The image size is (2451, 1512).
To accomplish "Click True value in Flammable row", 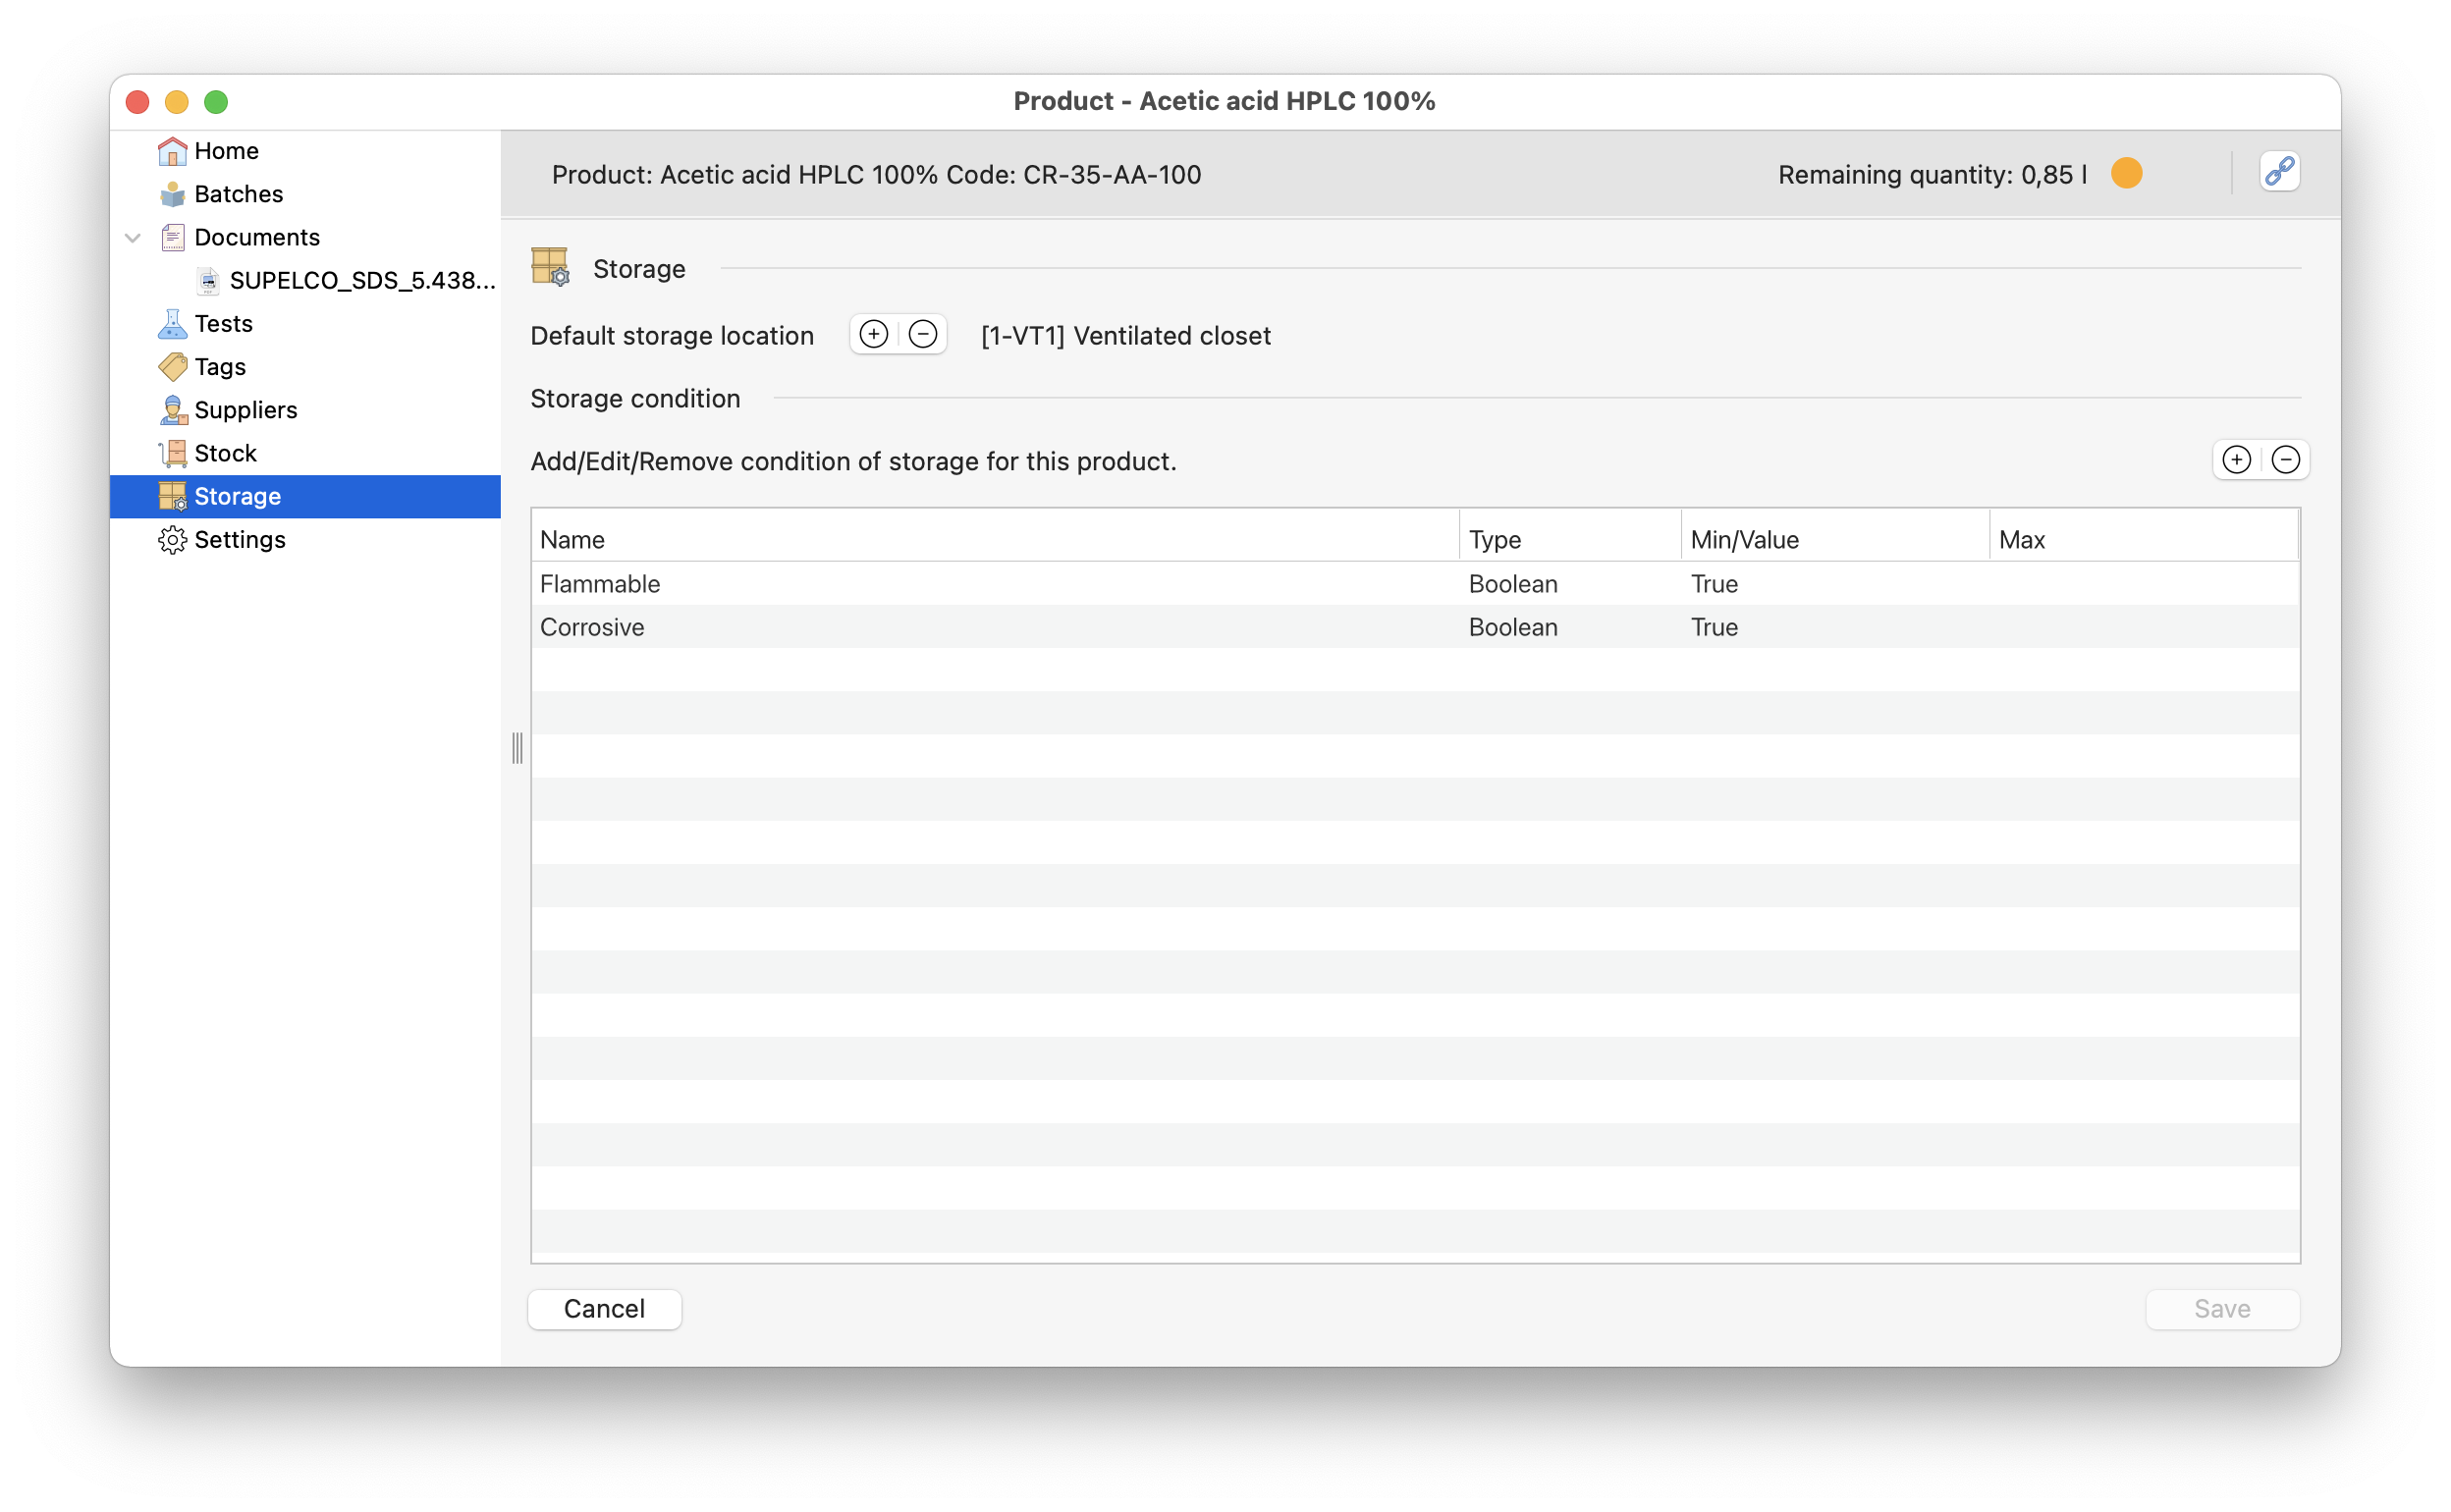I will (x=1714, y=584).
